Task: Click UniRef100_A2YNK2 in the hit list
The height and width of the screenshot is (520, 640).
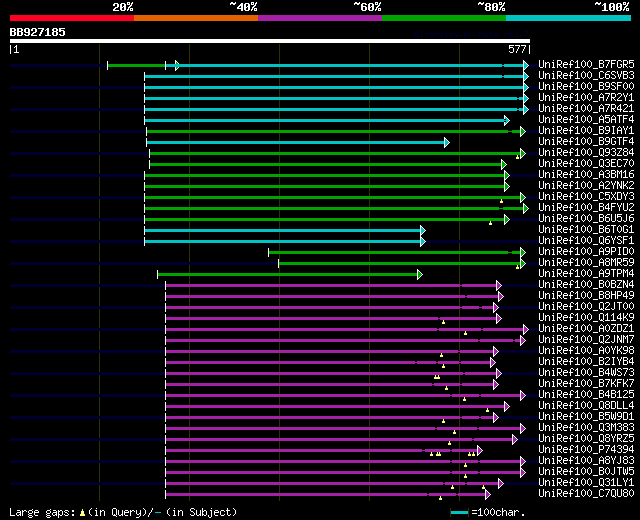Action: click(586, 186)
